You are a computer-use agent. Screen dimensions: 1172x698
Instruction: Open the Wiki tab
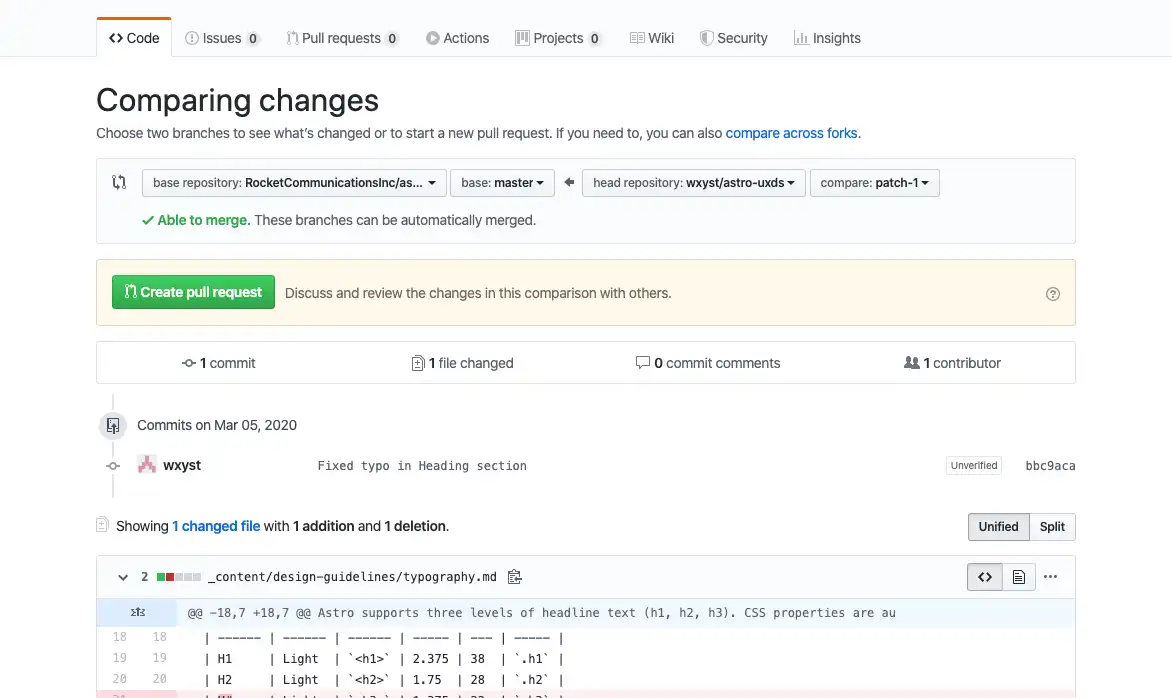tap(652, 38)
